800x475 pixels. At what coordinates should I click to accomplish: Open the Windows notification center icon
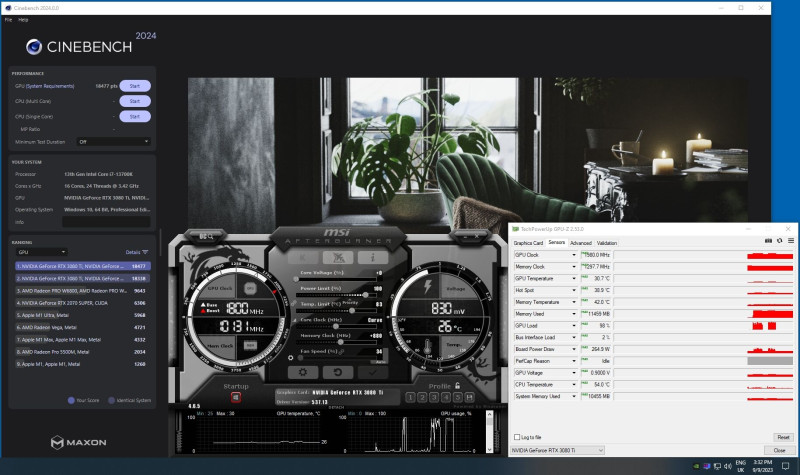786,466
